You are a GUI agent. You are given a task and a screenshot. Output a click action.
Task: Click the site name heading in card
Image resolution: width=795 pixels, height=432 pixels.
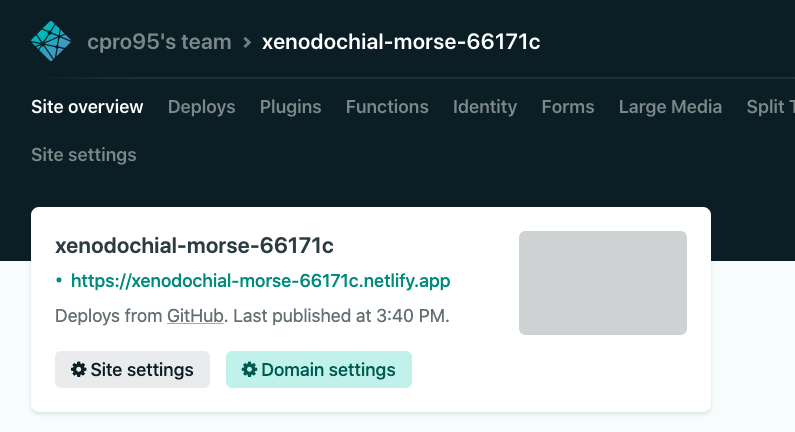tap(194, 246)
